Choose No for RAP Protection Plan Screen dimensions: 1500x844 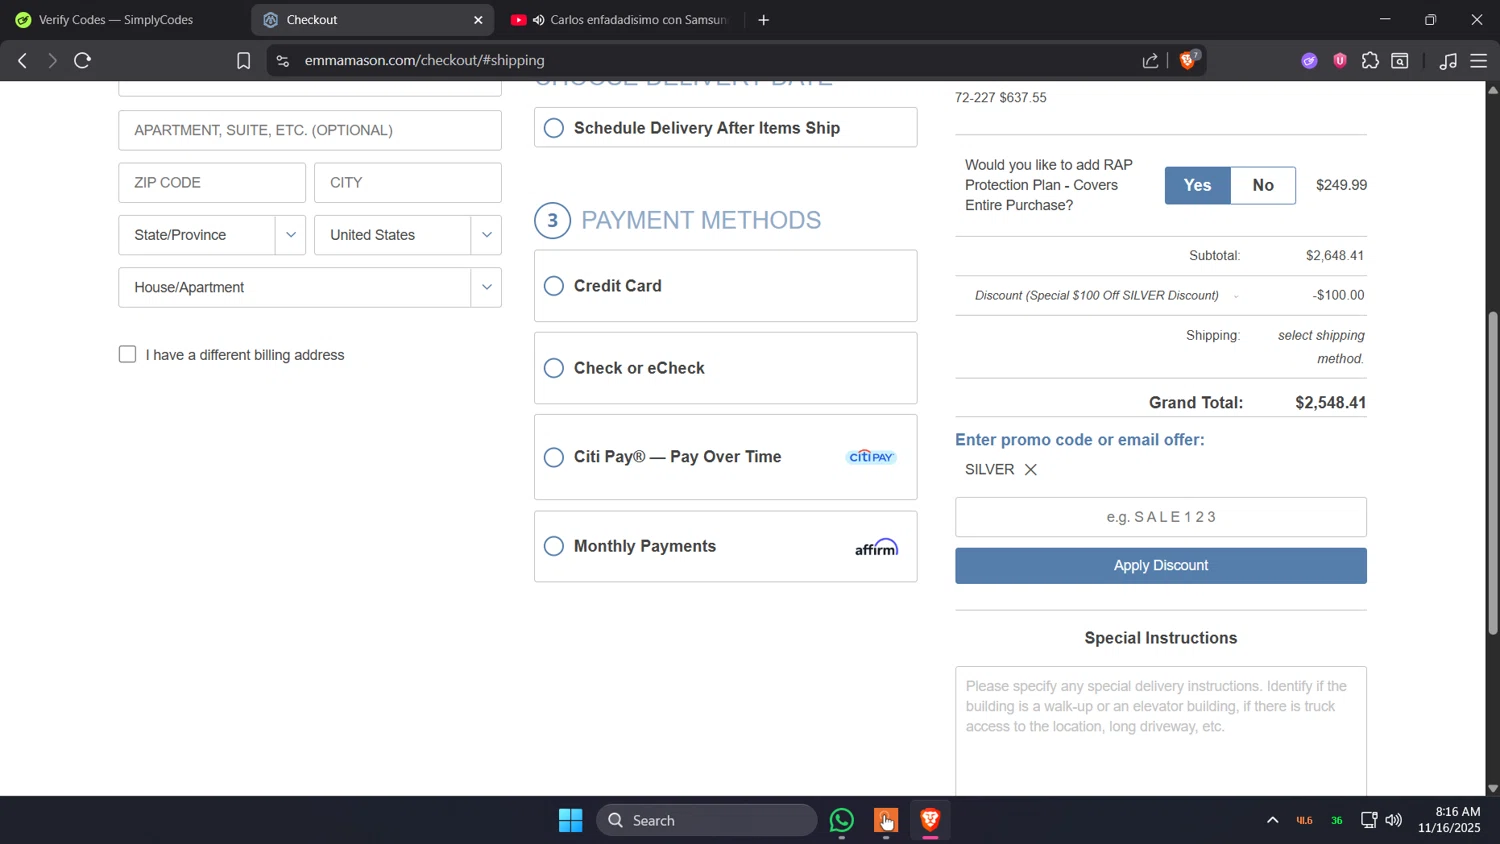tap(1263, 185)
